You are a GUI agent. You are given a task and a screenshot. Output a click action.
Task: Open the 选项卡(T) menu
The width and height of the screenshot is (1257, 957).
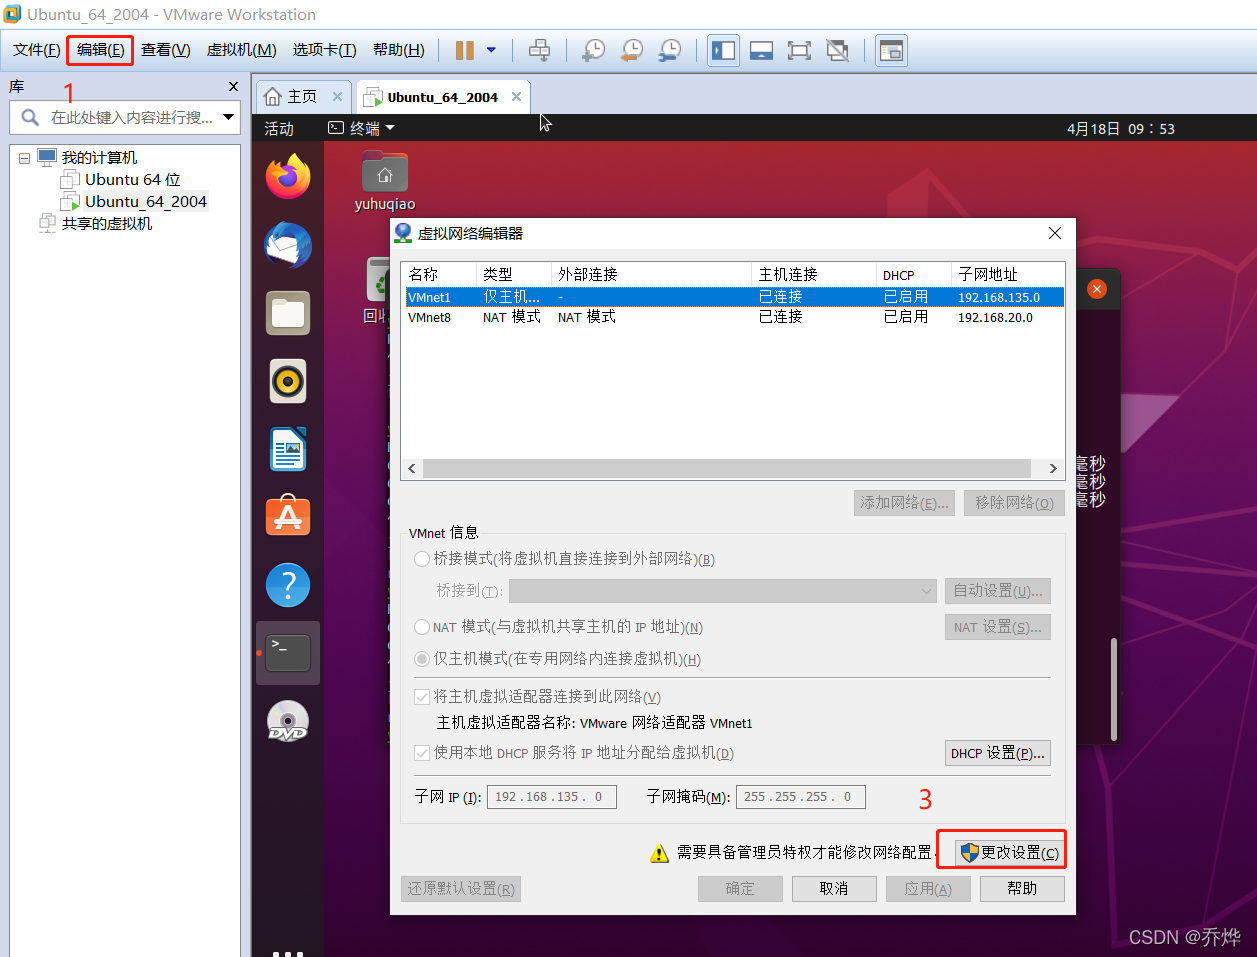pyautogui.click(x=325, y=50)
